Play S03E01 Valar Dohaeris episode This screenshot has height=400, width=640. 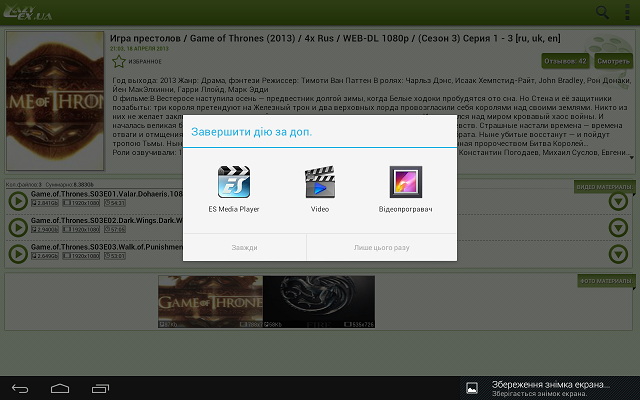(18, 201)
